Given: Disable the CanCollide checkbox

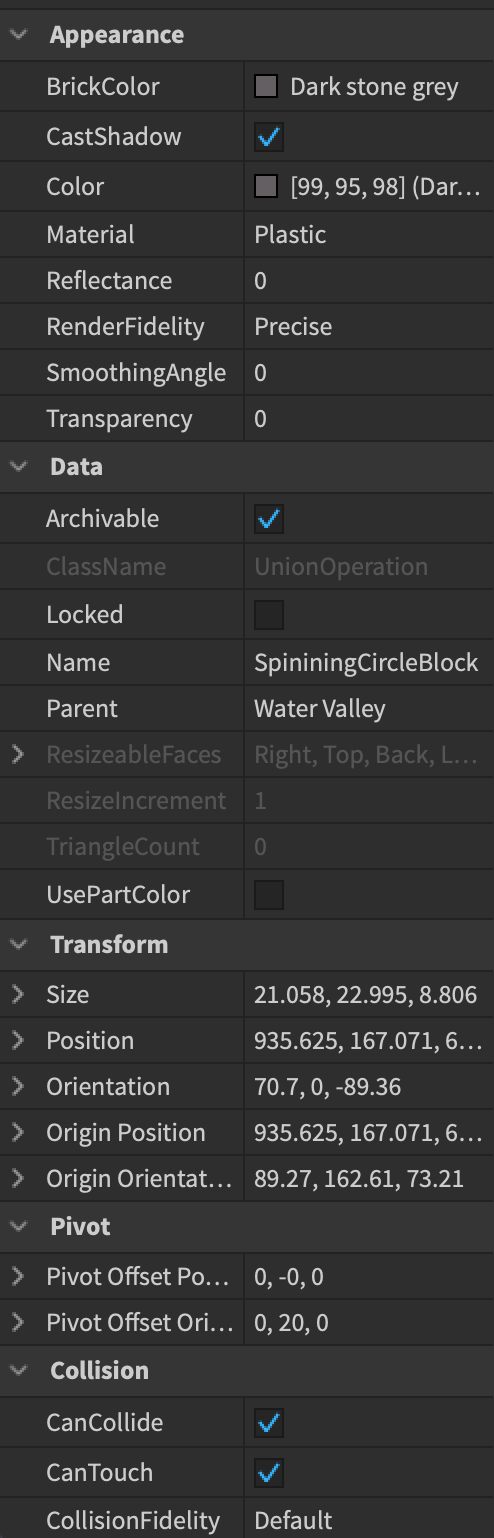Looking at the screenshot, I should click(x=269, y=1423).
